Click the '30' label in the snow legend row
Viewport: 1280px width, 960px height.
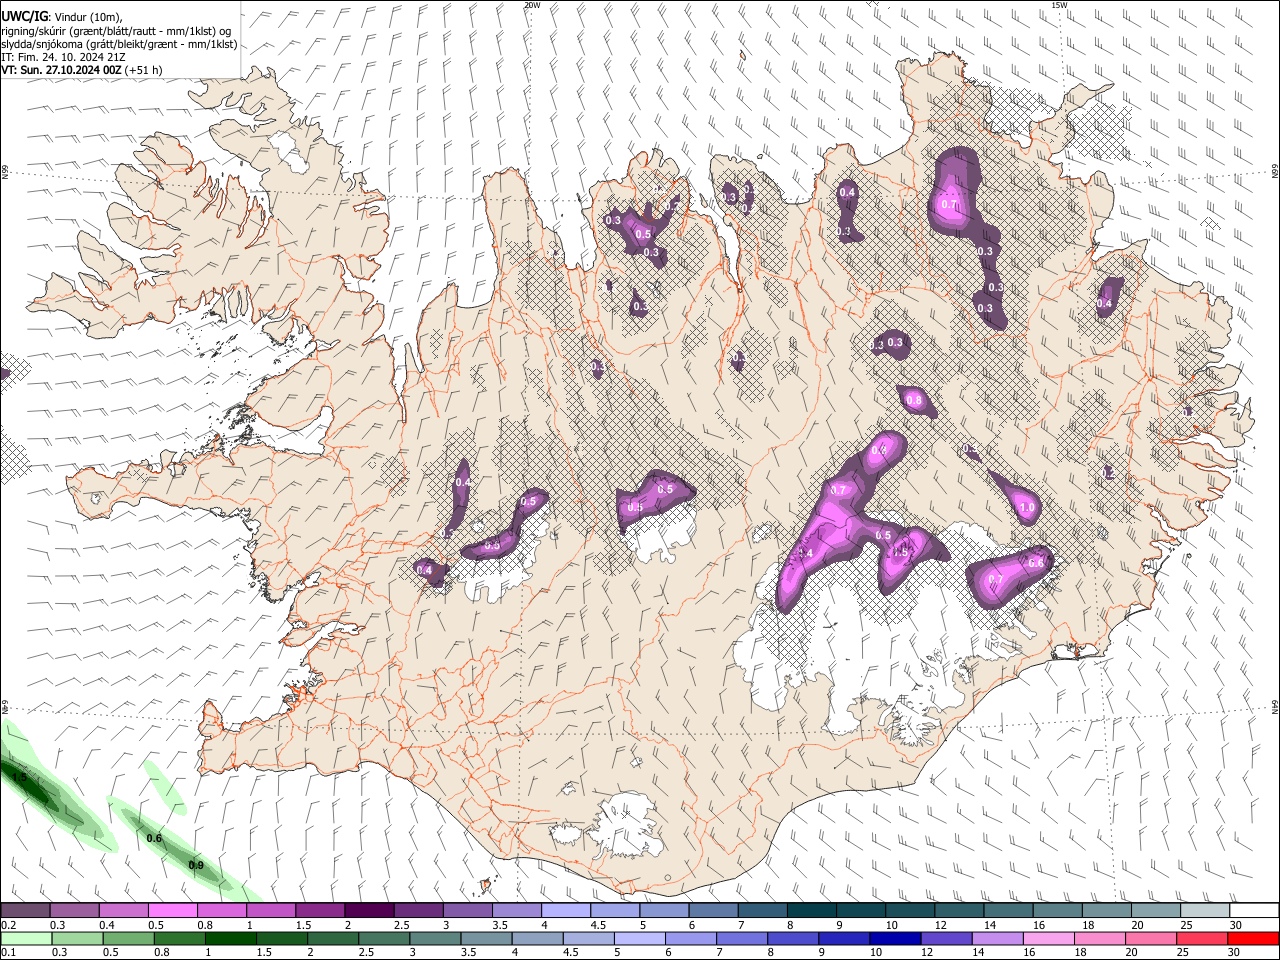tap(1236, 925)
